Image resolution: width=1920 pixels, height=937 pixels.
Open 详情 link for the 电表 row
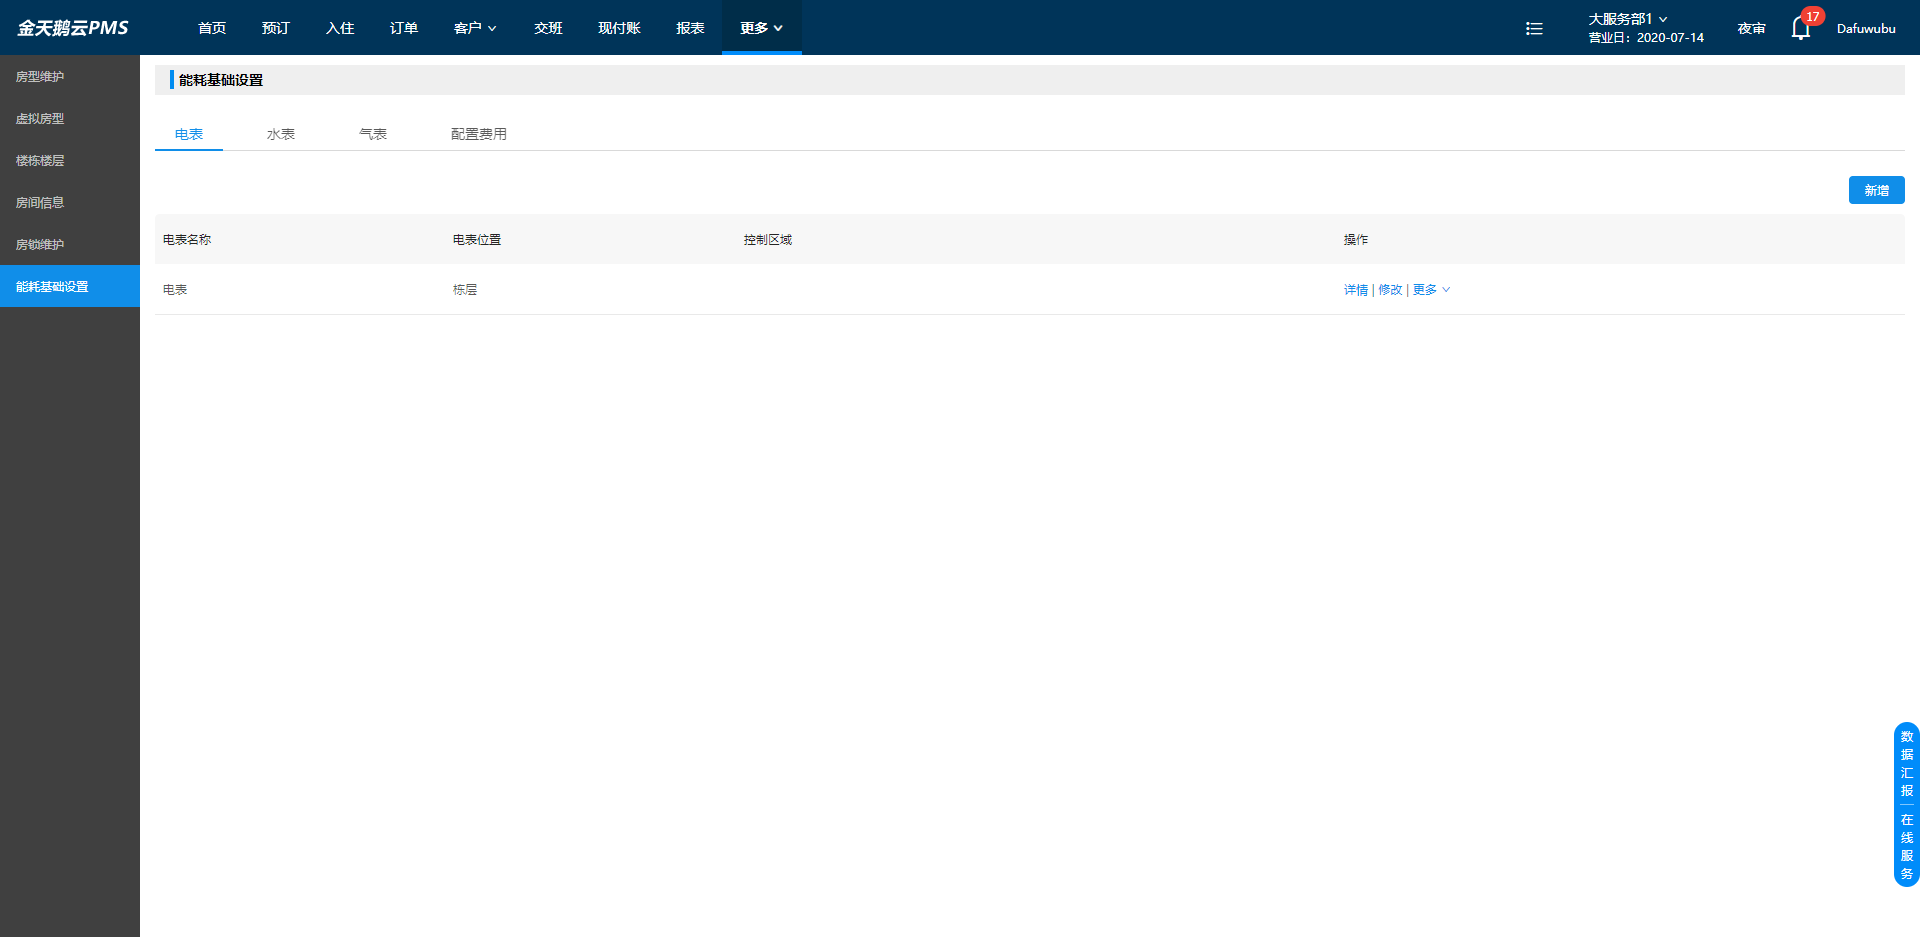pyautogui.click(x=1356, y=290)
